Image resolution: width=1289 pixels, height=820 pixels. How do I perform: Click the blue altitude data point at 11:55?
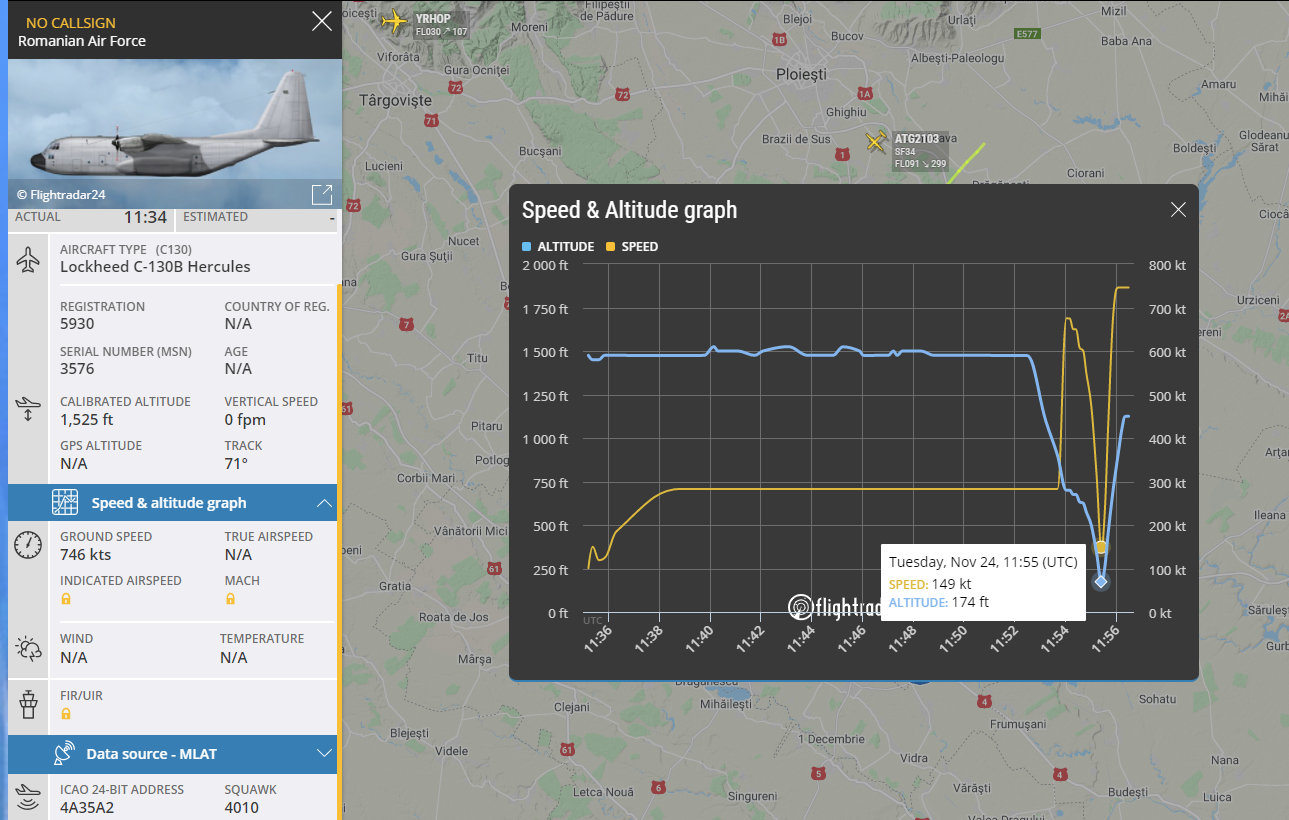pos(1101,581)
